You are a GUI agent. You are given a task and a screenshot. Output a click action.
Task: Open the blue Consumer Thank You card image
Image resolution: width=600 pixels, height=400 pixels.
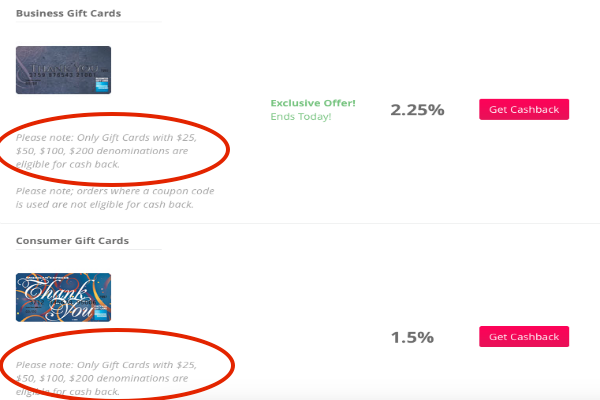pos(64,297)
